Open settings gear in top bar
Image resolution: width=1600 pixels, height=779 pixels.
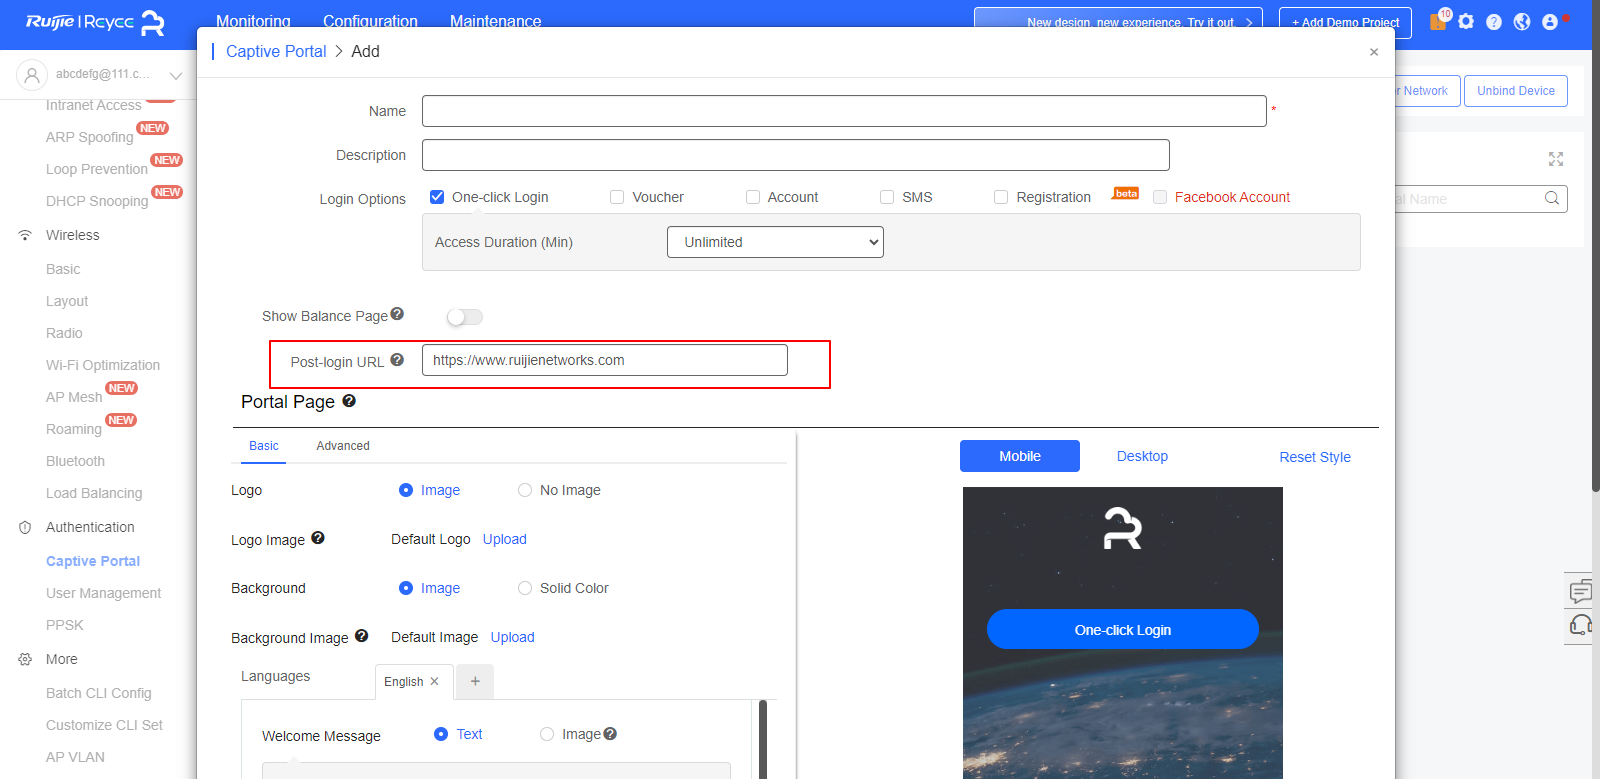pos(1466,22)
